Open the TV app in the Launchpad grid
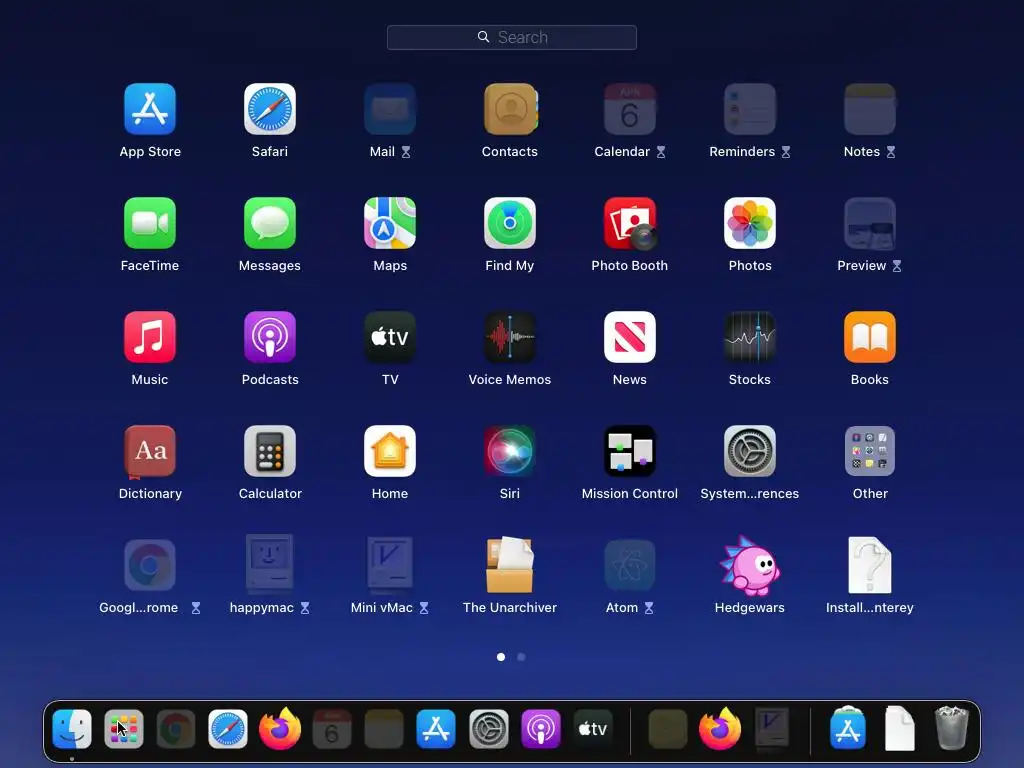This screenshot has height=768, width=1024. tap(390, 337)
